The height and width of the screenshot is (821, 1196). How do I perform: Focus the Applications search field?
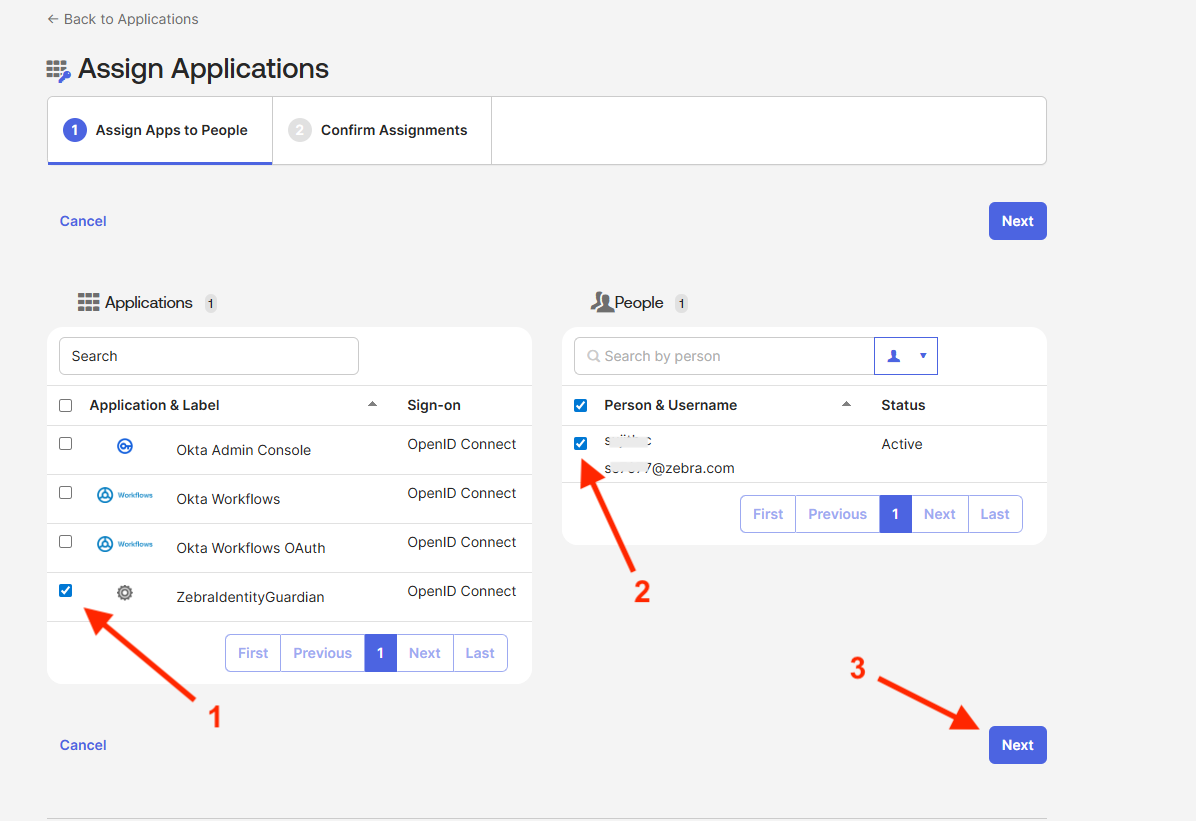point(209,356)
